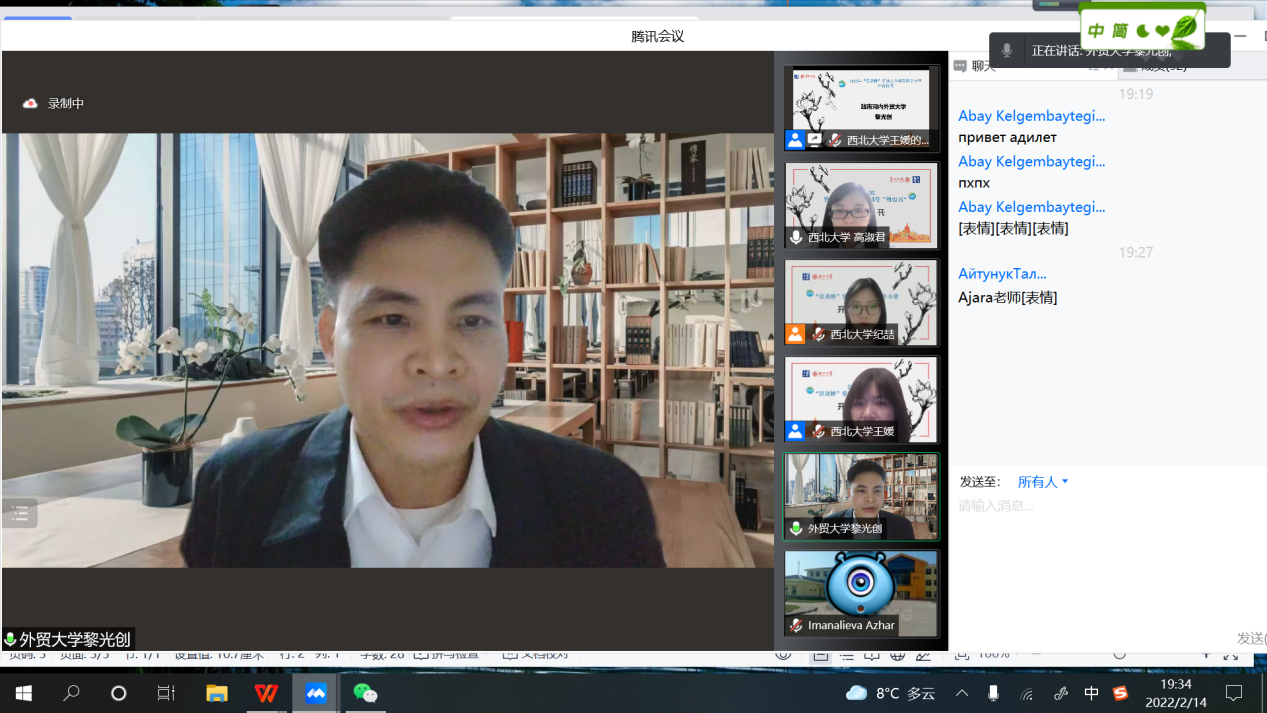
Task: Open File Explorer in the taskbar
Action: click(216, 693)
